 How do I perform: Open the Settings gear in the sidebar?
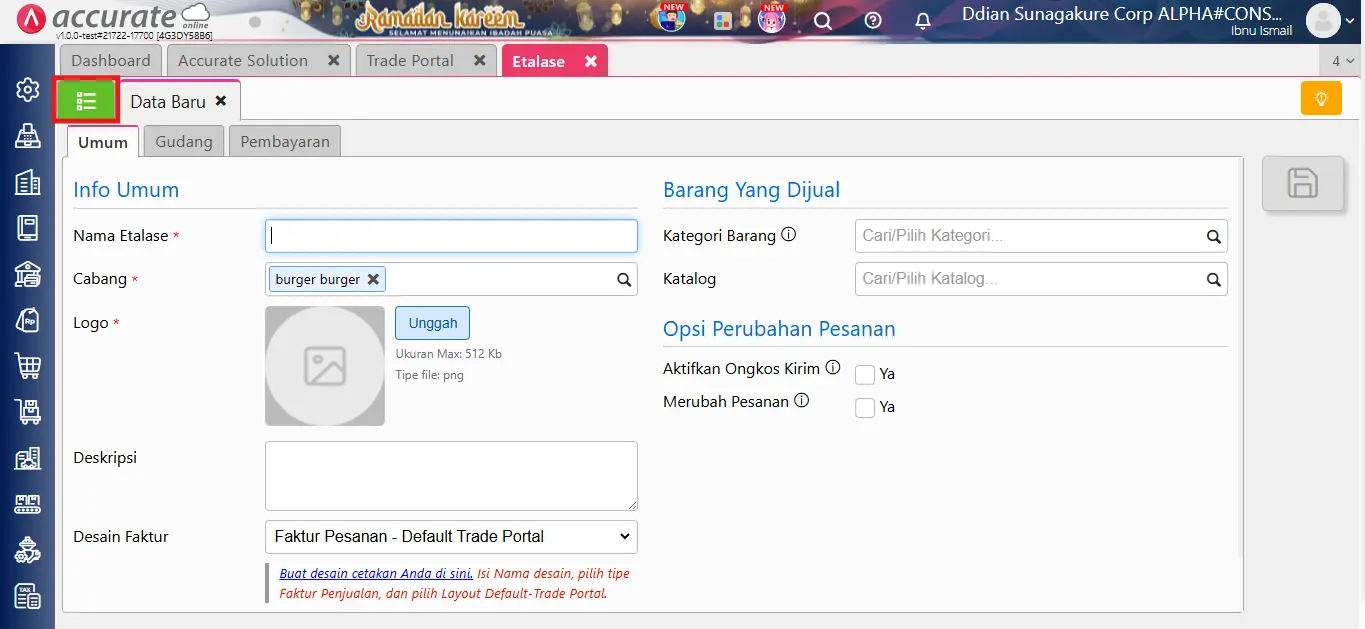click(x=27, y=89)
